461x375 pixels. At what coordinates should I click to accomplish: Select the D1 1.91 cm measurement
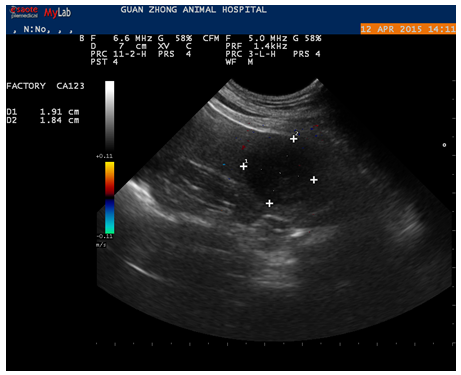(x=43, y=112)
